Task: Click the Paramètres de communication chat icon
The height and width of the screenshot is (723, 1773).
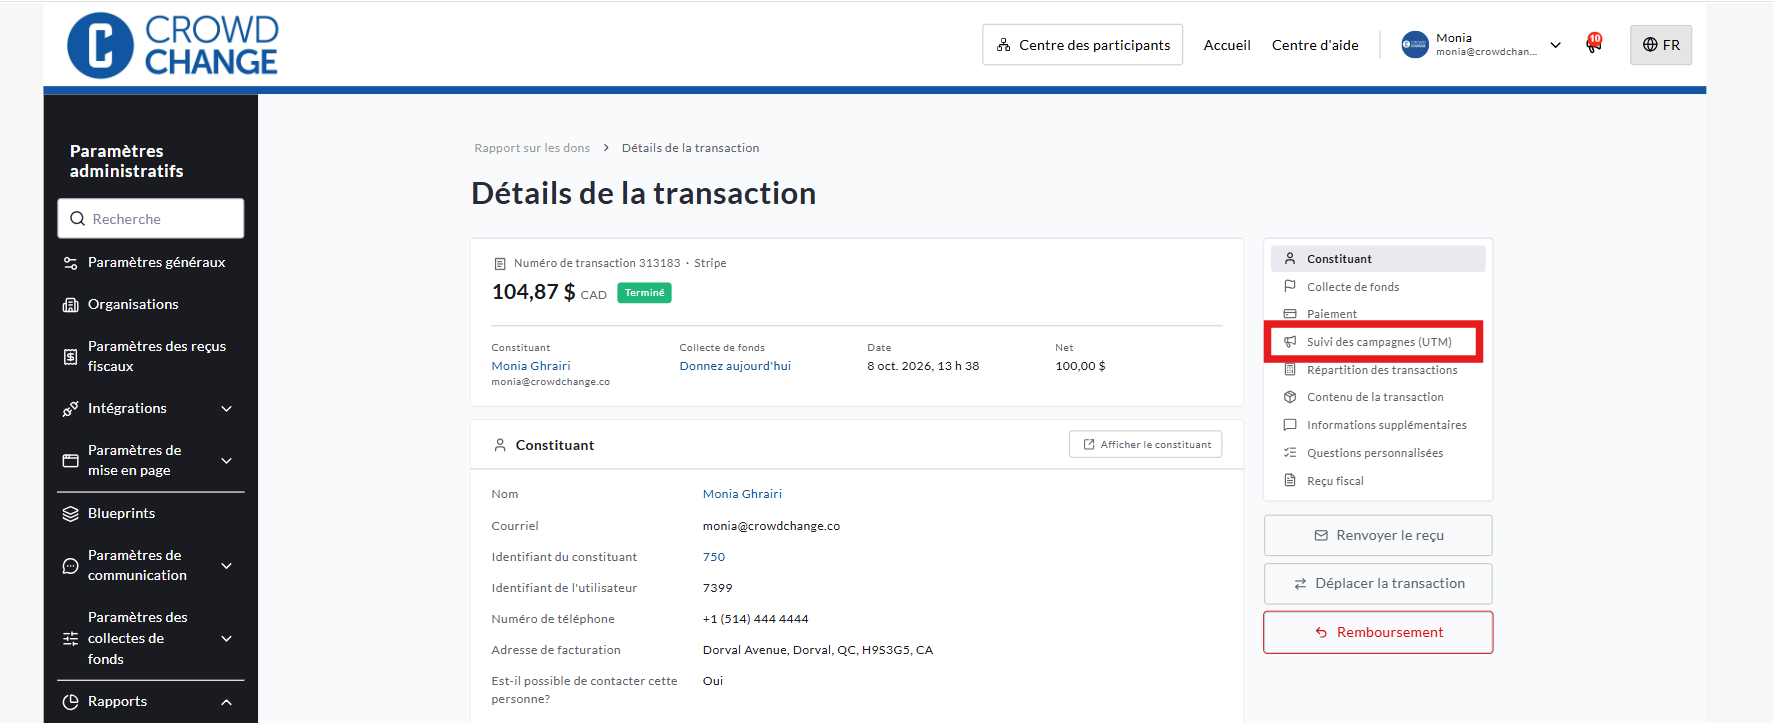Action: [71, 566]
